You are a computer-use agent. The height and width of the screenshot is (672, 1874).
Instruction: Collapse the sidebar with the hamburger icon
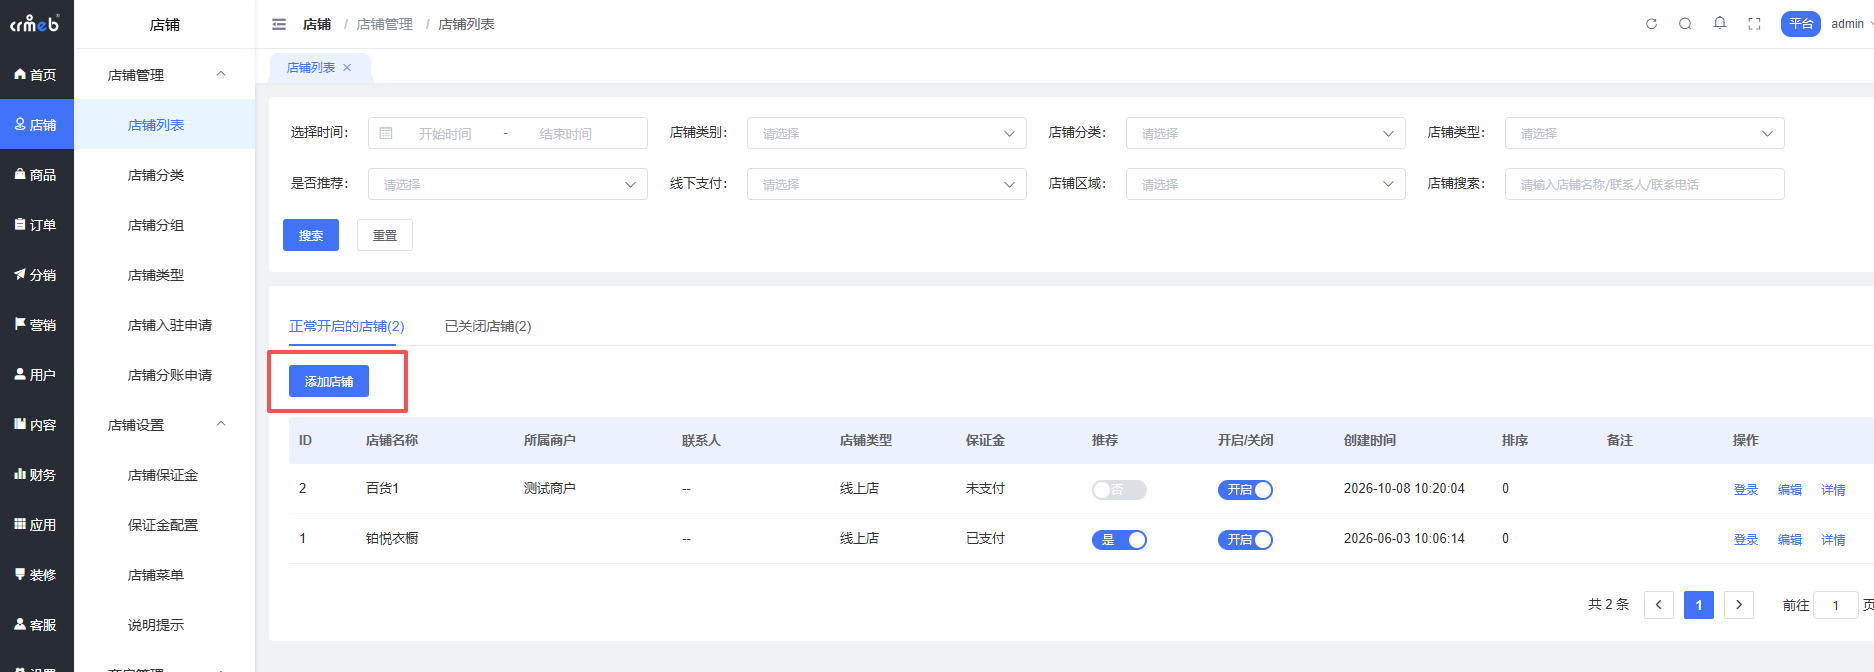(x=279, y=24)
